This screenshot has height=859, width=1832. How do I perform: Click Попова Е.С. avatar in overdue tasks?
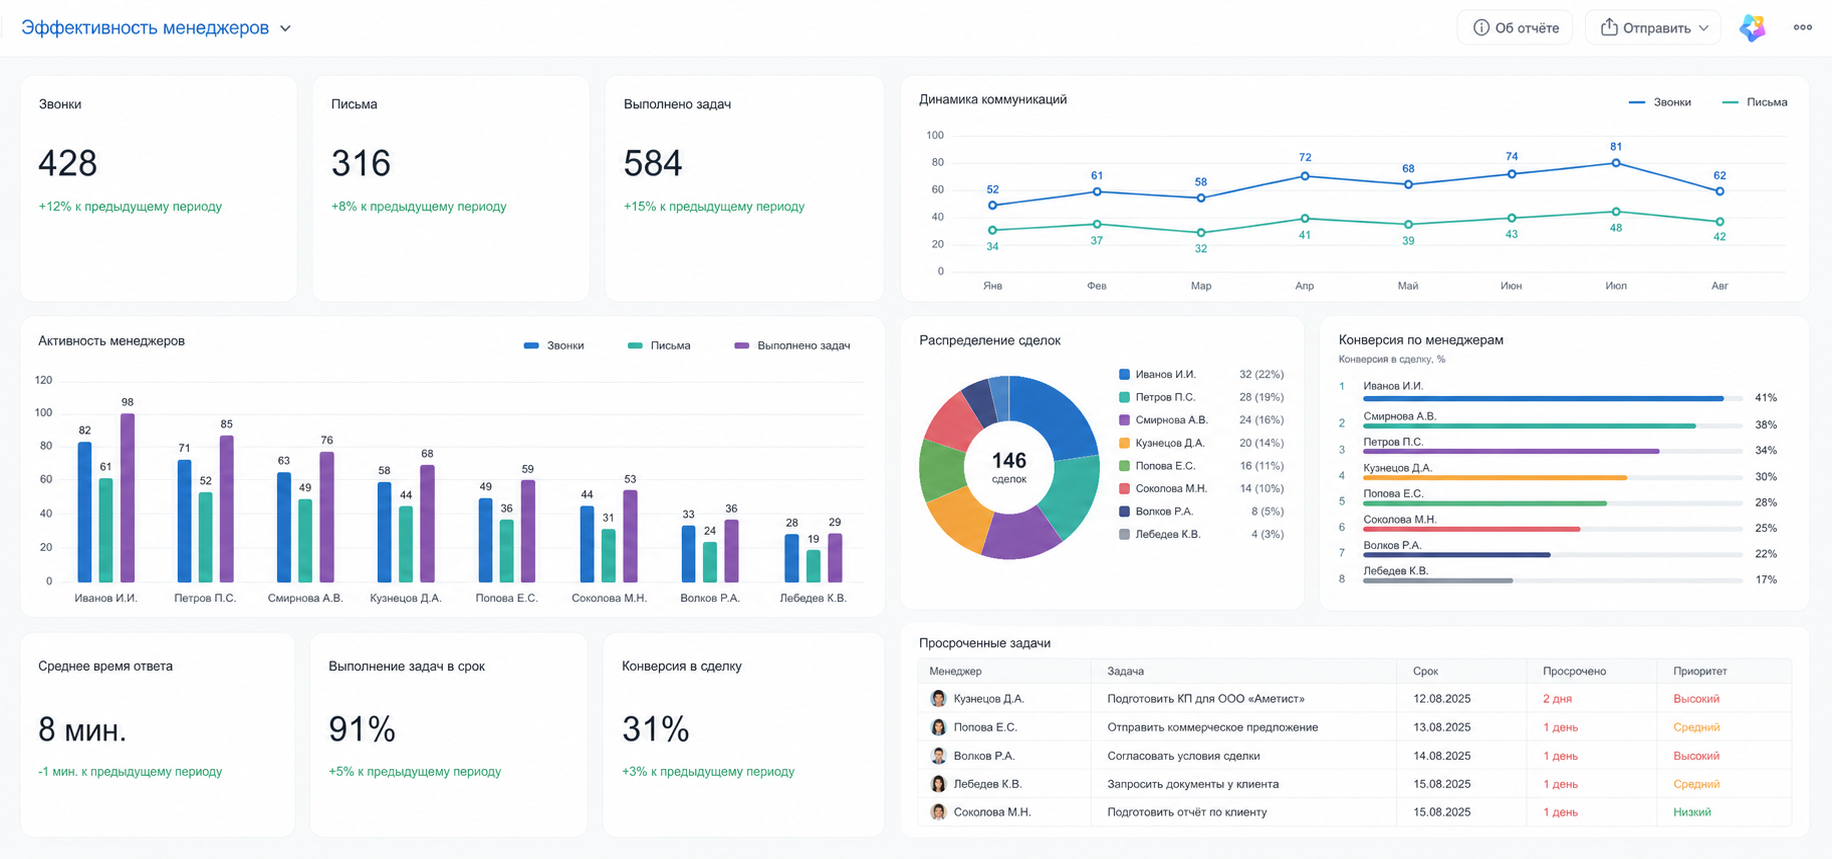[x=938, y=727]
